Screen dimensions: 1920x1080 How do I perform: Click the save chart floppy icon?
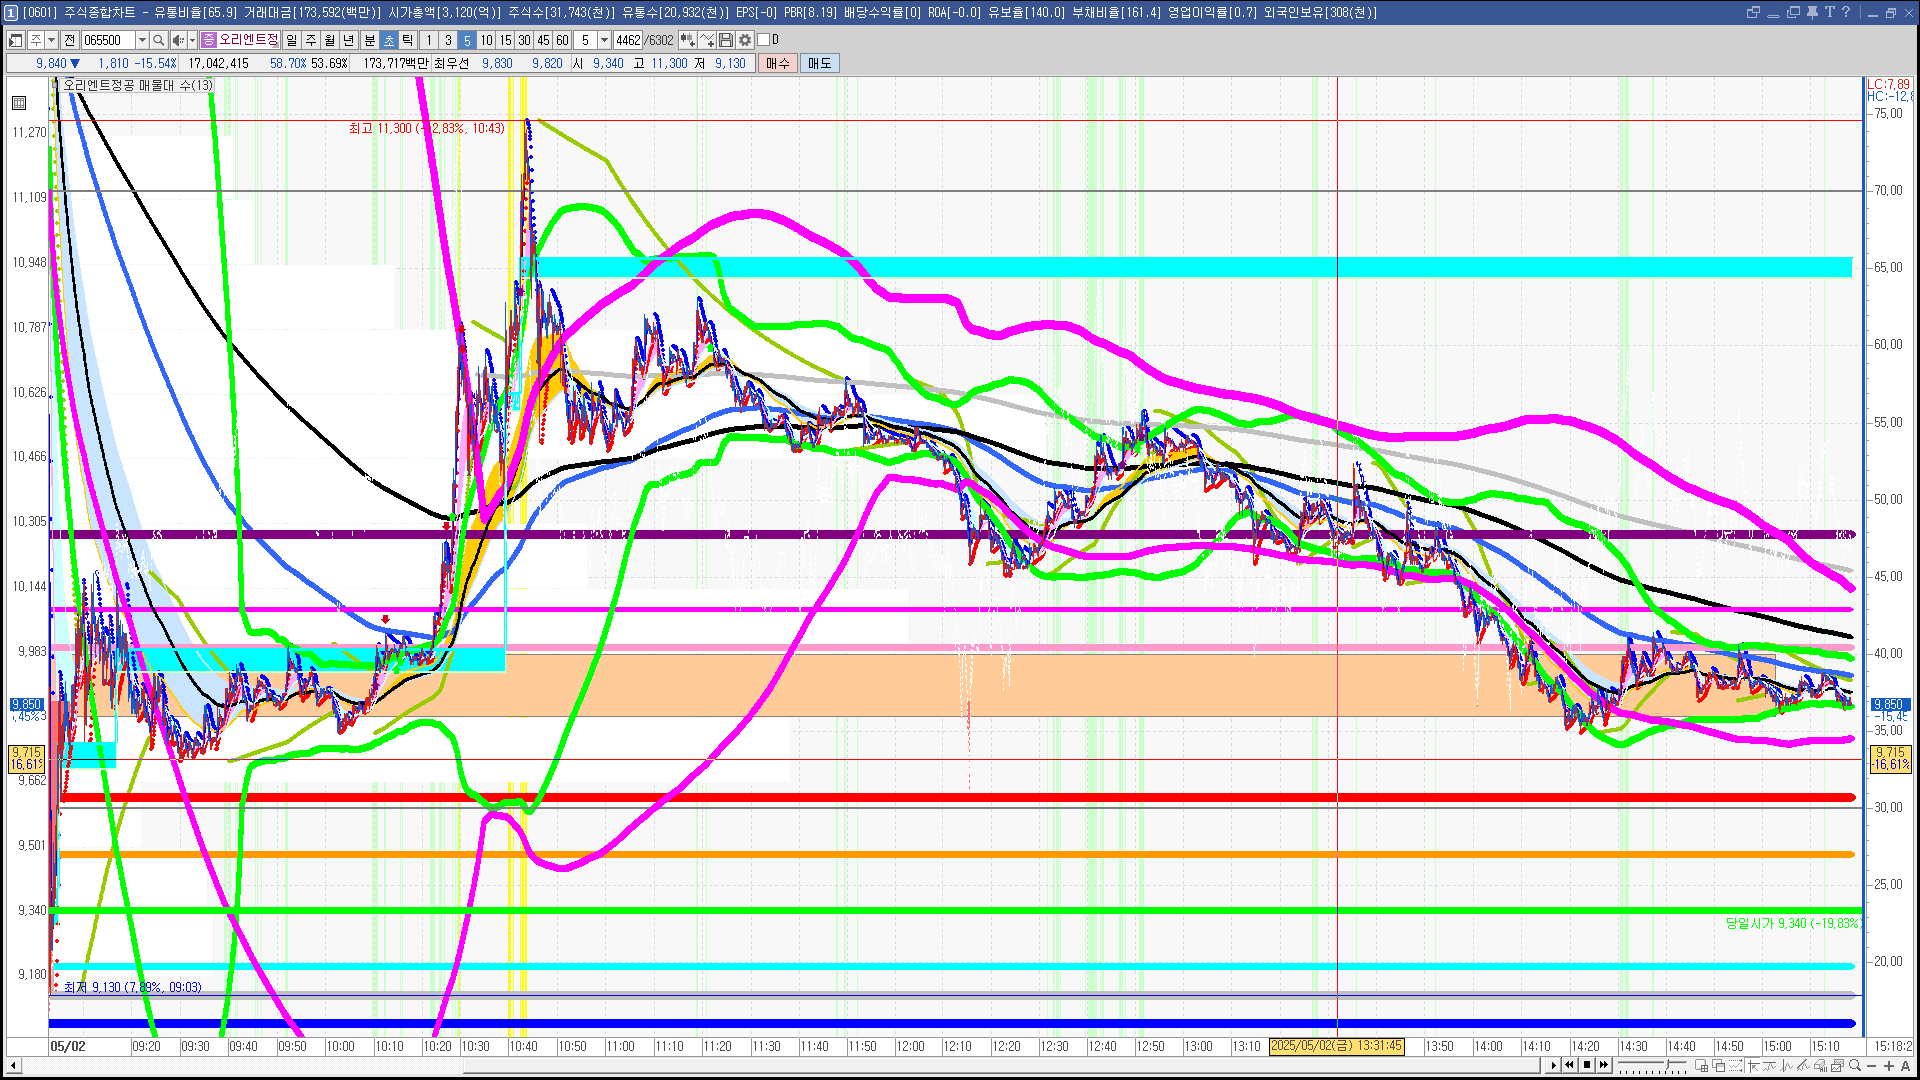pos(726,40)
